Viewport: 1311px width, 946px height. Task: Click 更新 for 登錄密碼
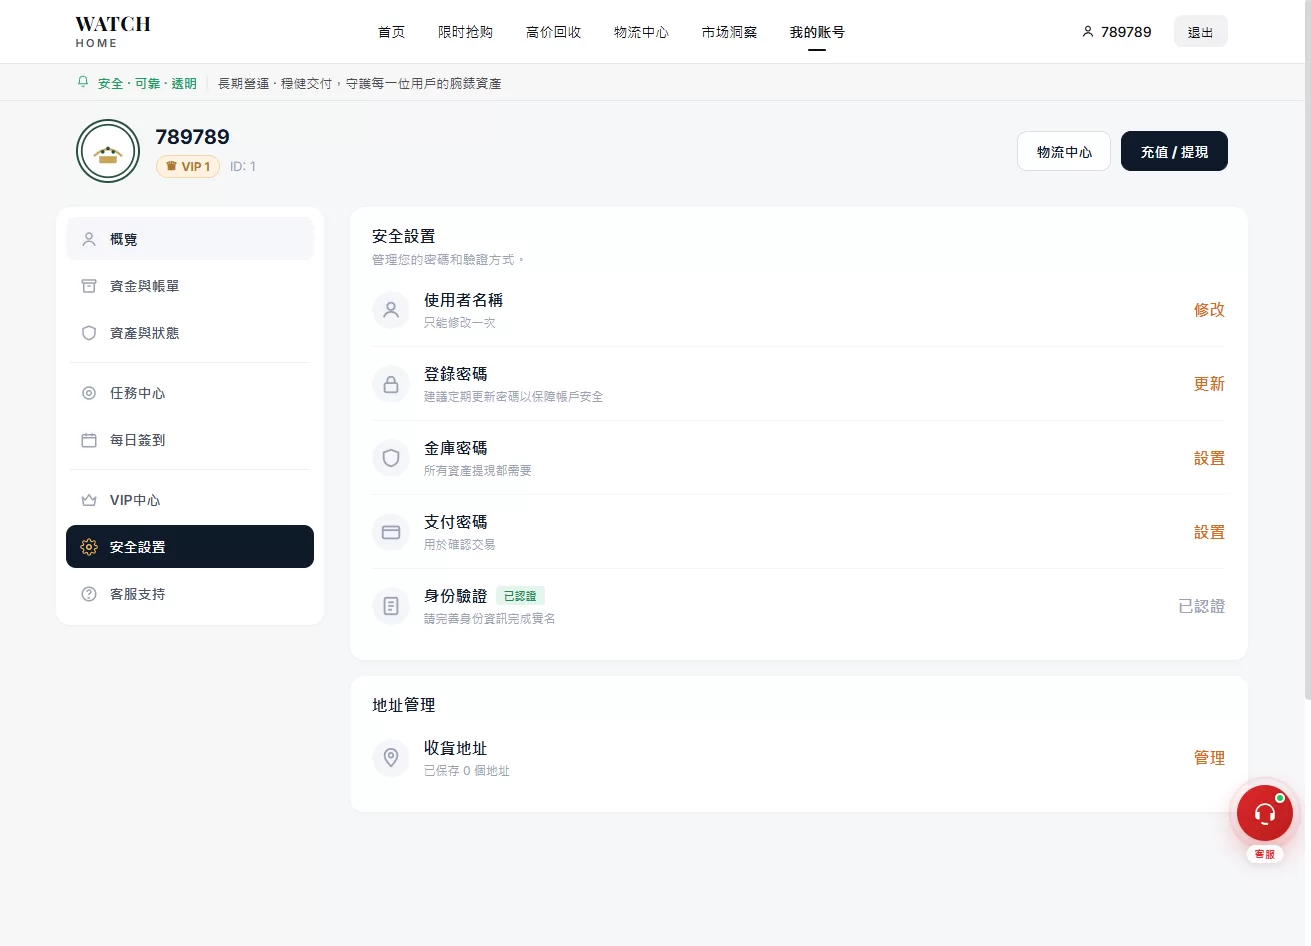coord(1209,384)
